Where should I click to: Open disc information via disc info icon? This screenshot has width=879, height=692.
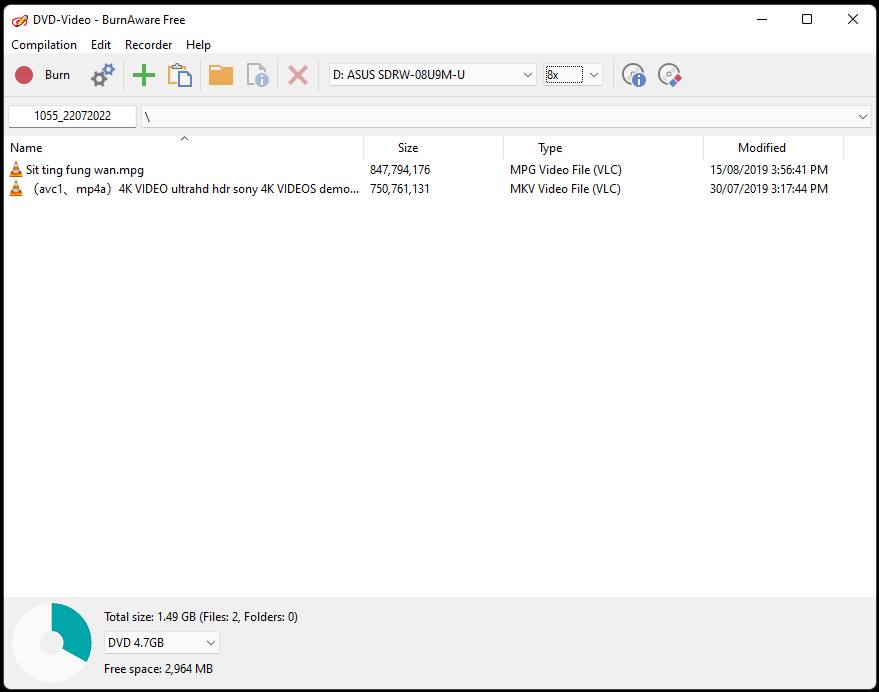[x=633, y=75]
